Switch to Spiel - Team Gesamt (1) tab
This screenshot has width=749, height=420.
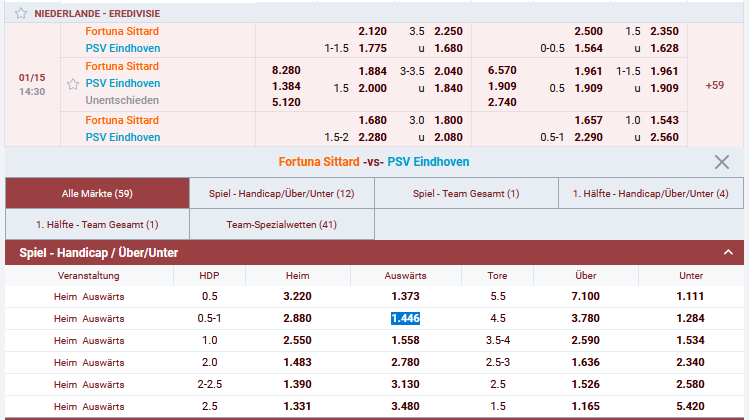(x=466, y=194)
